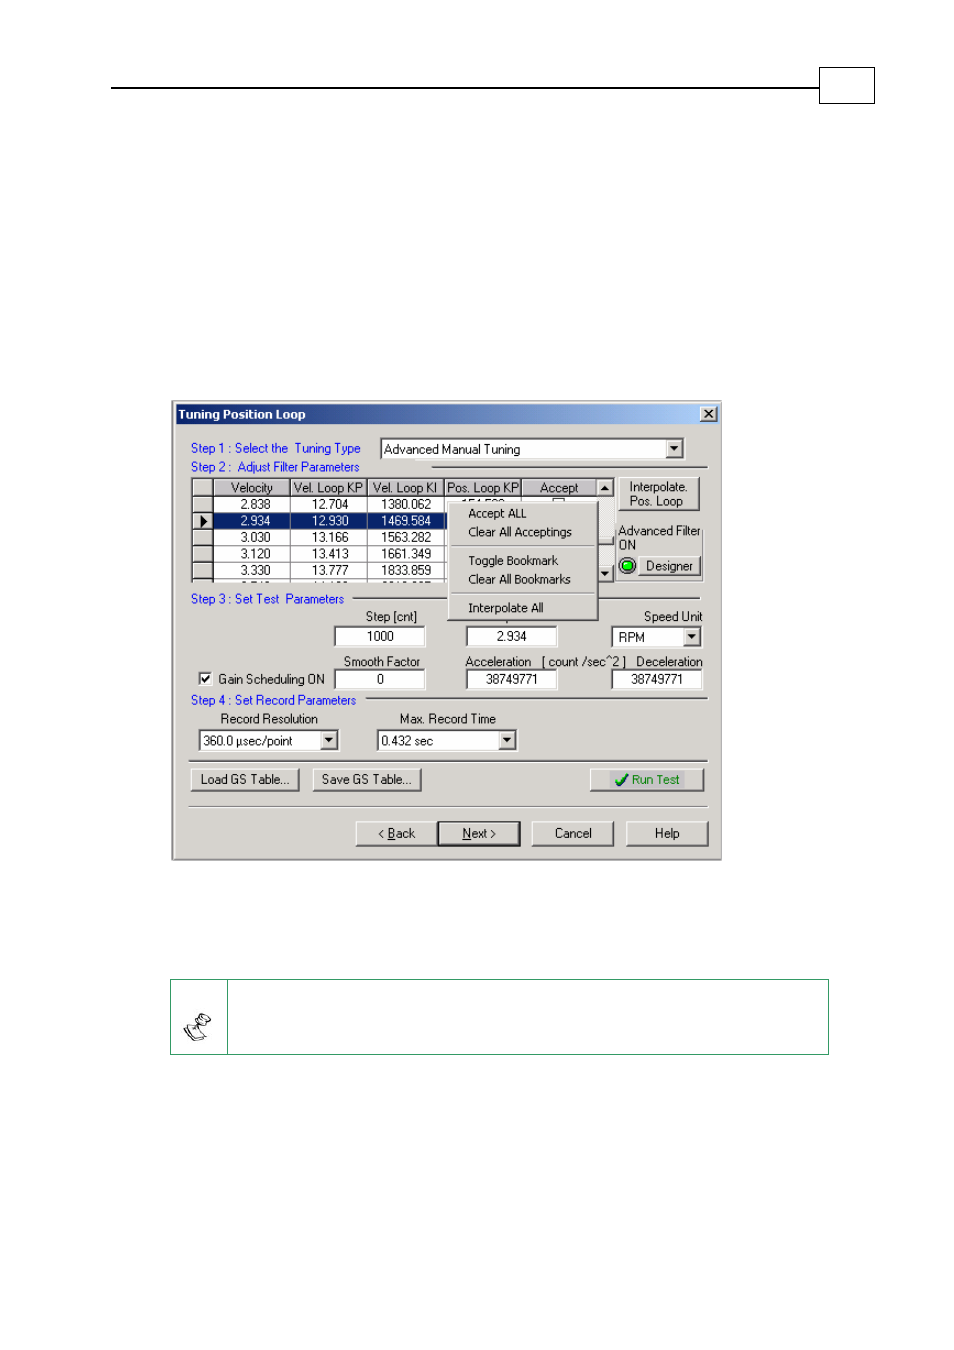The width and height of the screenshot is (954, 1350).
Task: Click the Velocity column header
Action: pyautogui.click(x=252, y=488)
